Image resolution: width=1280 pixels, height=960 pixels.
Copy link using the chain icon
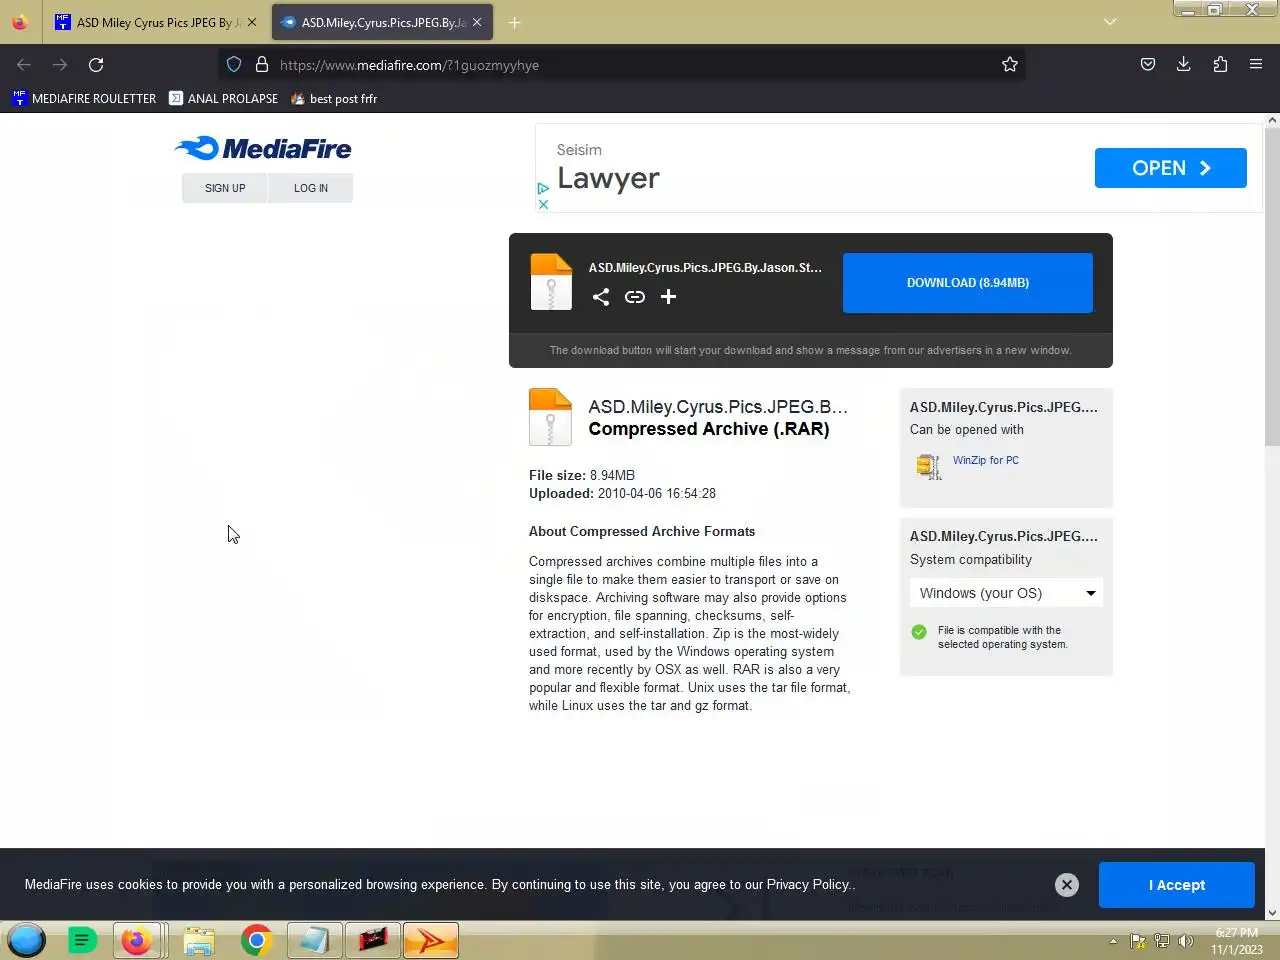coord(635,297)
